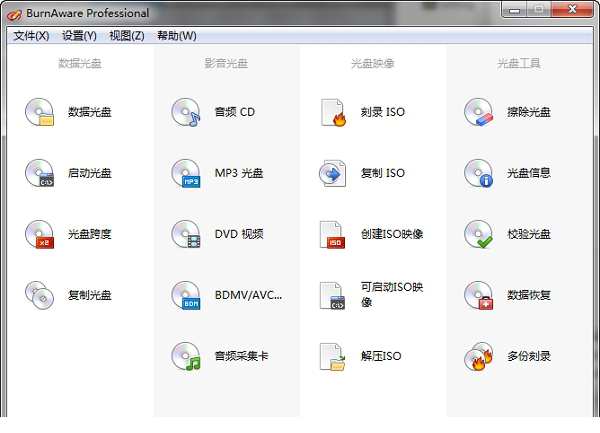600x433 pixels.
Task: Start 复制光盘 via its label
Action: [x=90, y=295]
